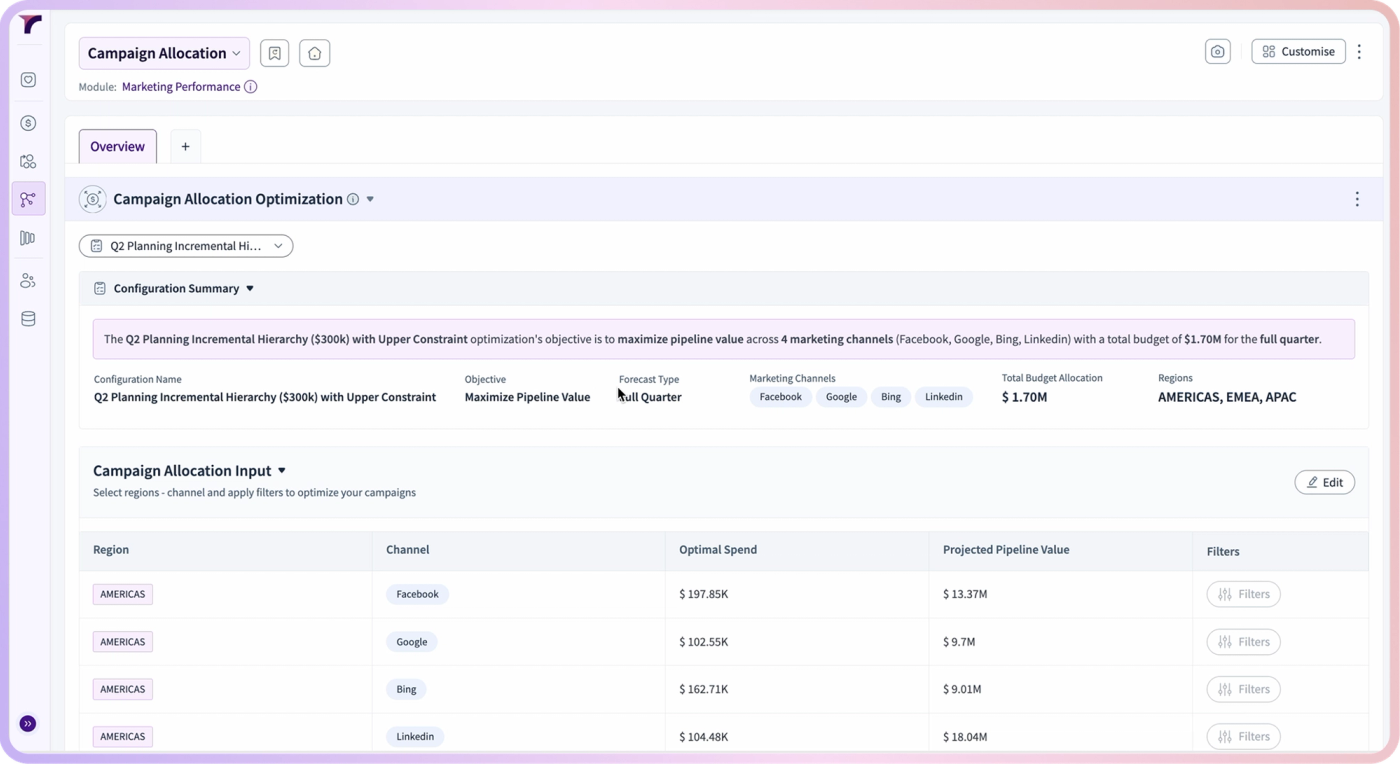Open the dollar sign sidebar icon
This screenshot has height=764, width=1400.
28,123
